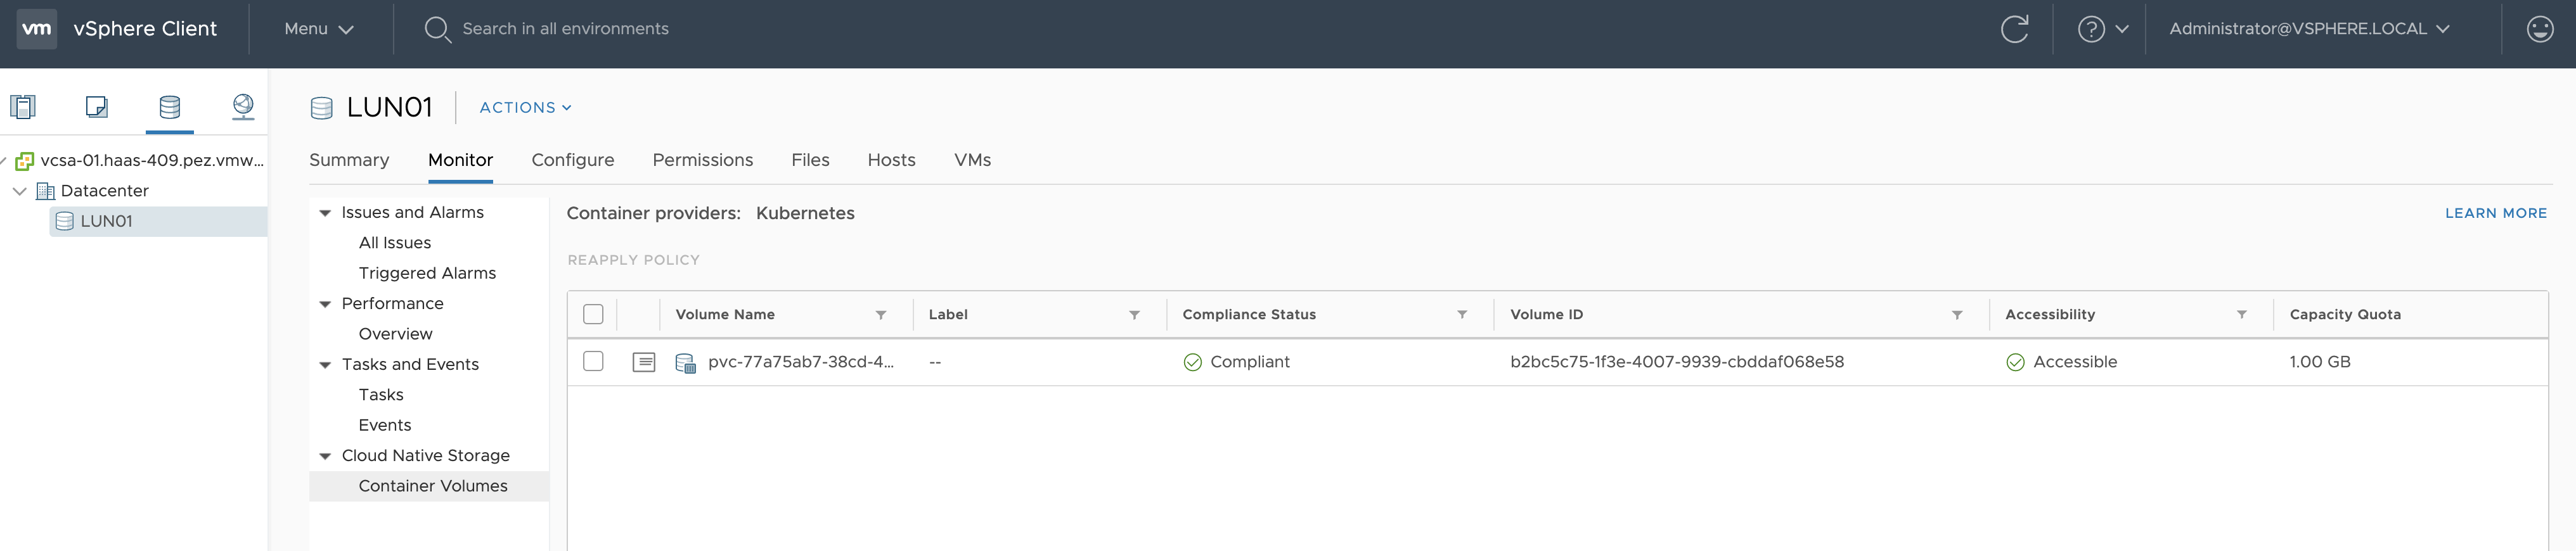Screen dimensions: 2576x551
Task: Click the 1.00 GB capacity quota value
Action: (2319, 362)
